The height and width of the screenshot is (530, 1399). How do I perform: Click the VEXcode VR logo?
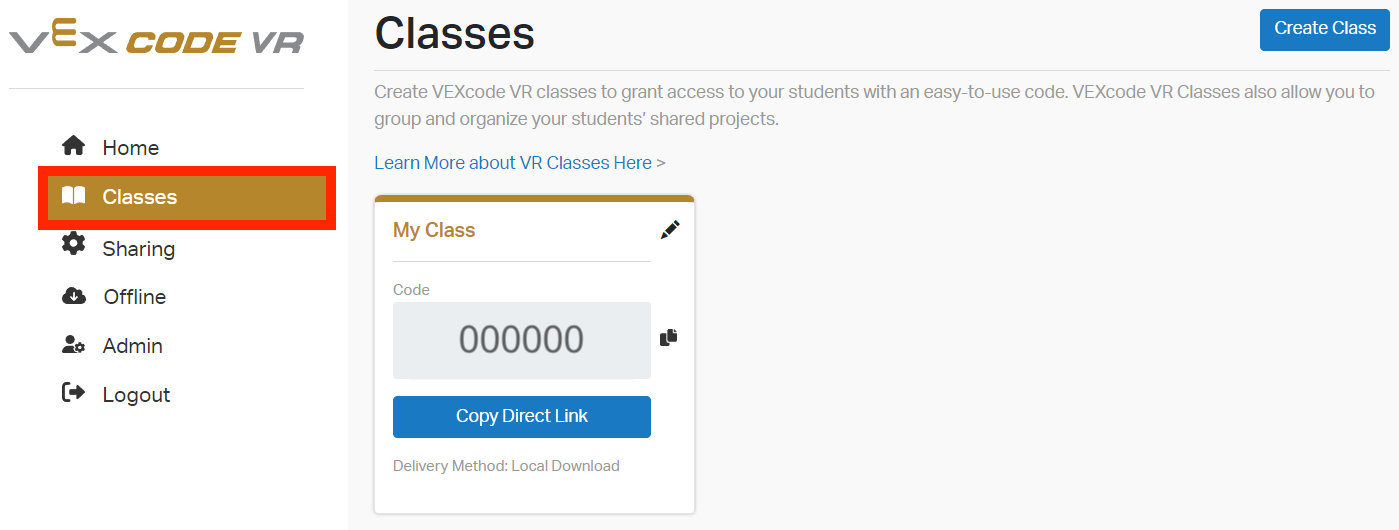pyautogui.click(x=157, y=41)
